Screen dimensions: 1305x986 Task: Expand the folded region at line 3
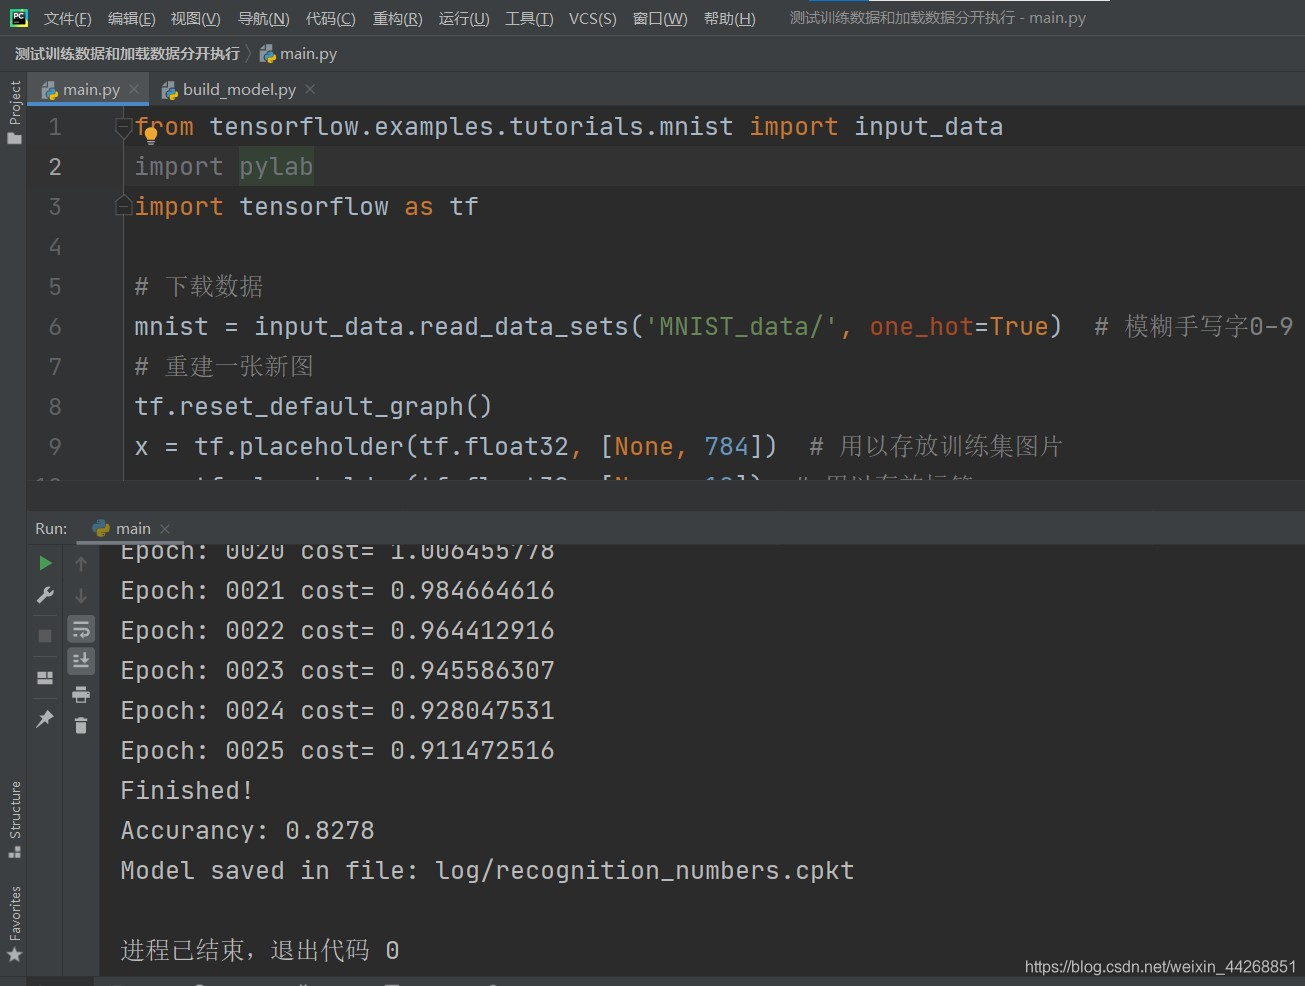[x=123, y=206]
